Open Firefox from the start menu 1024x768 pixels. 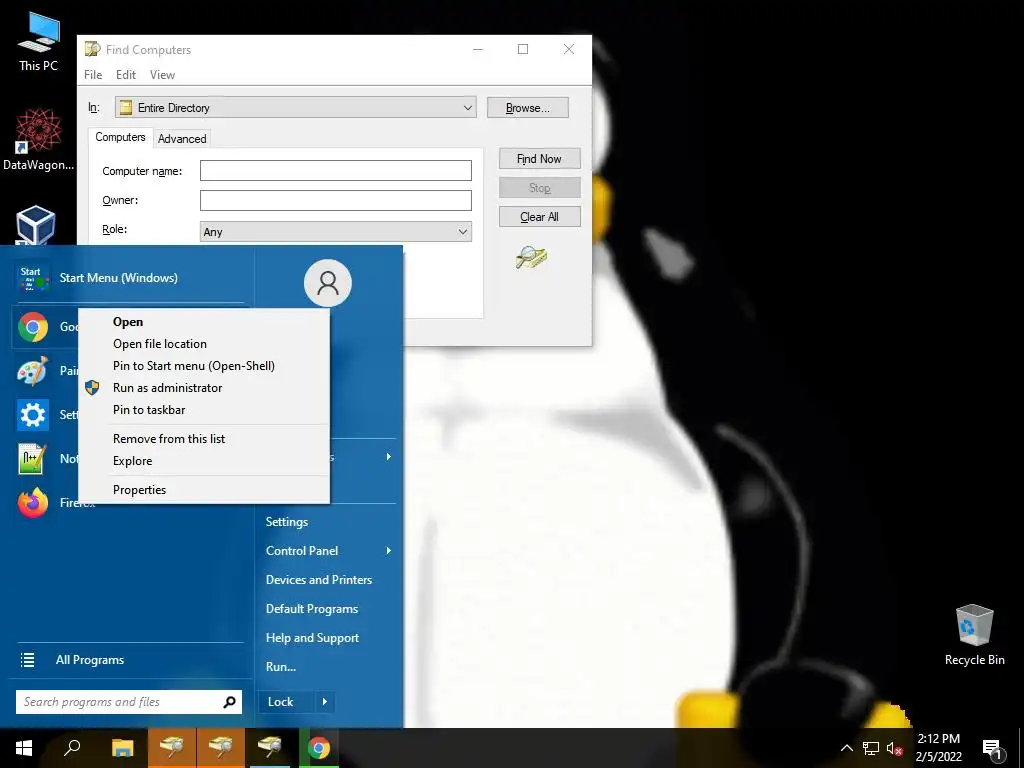point(33,503)
